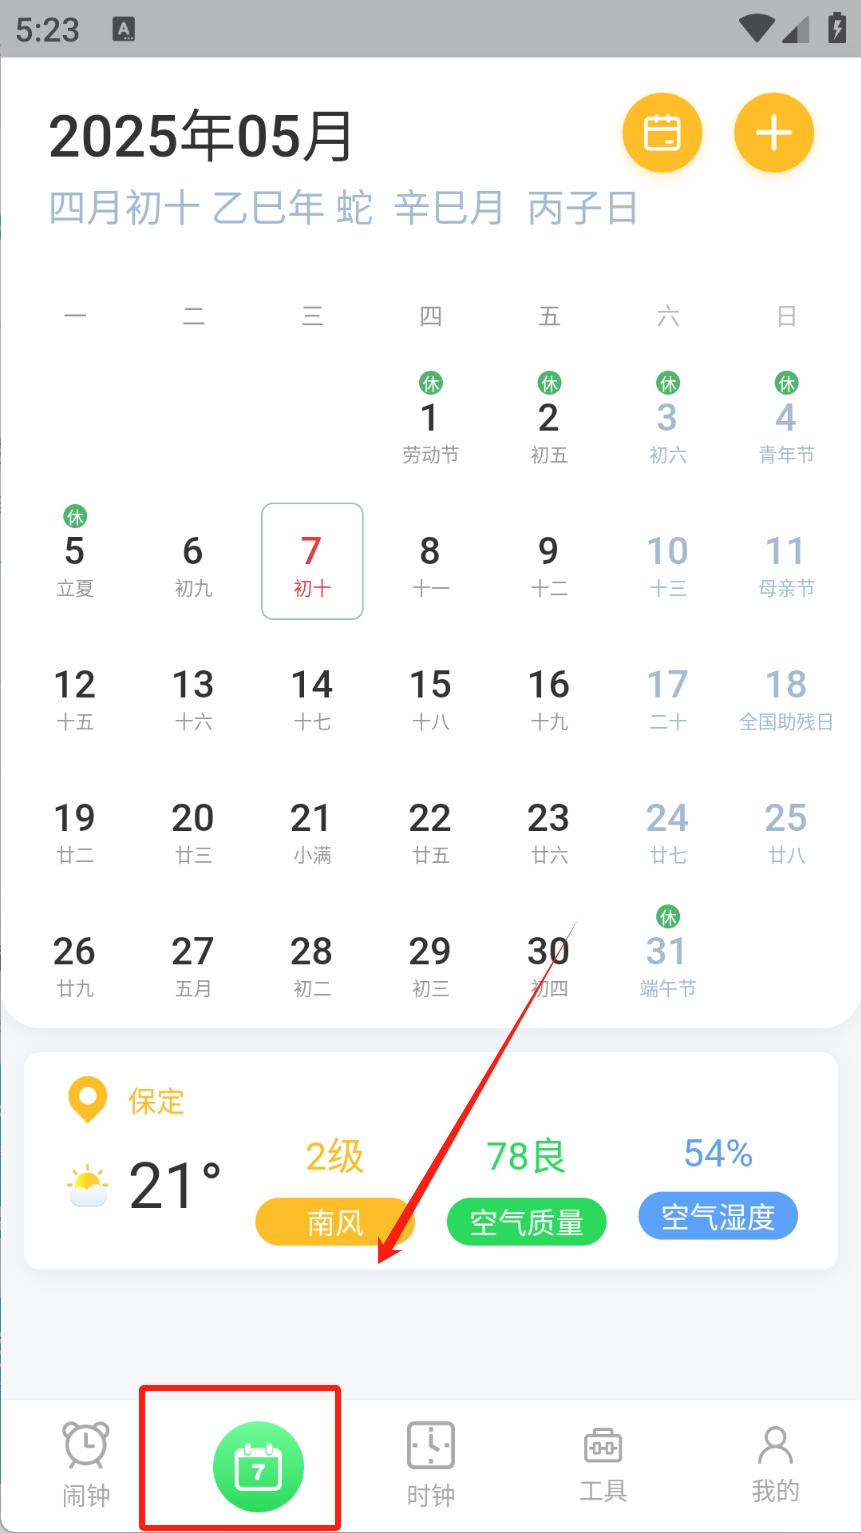861x1533 pixels.
Task: Tap the 空气湿度 humidity label
Action: (718, 1216)
